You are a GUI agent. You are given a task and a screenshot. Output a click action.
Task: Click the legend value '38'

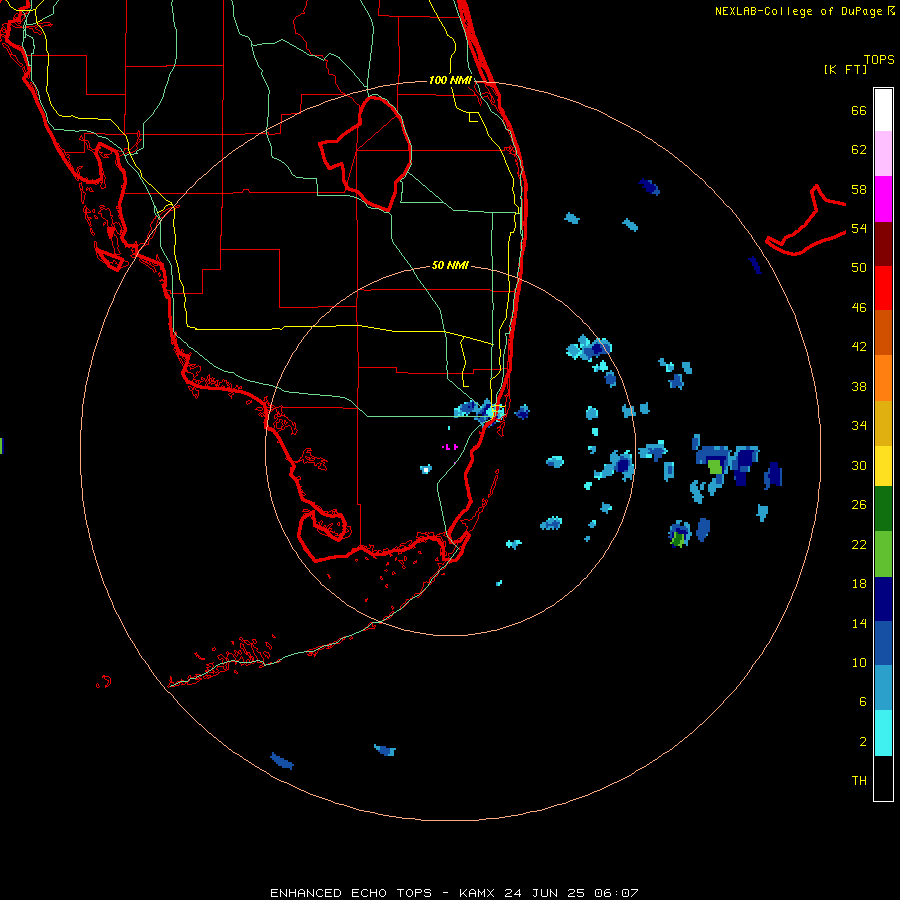[x=859, y=386]
